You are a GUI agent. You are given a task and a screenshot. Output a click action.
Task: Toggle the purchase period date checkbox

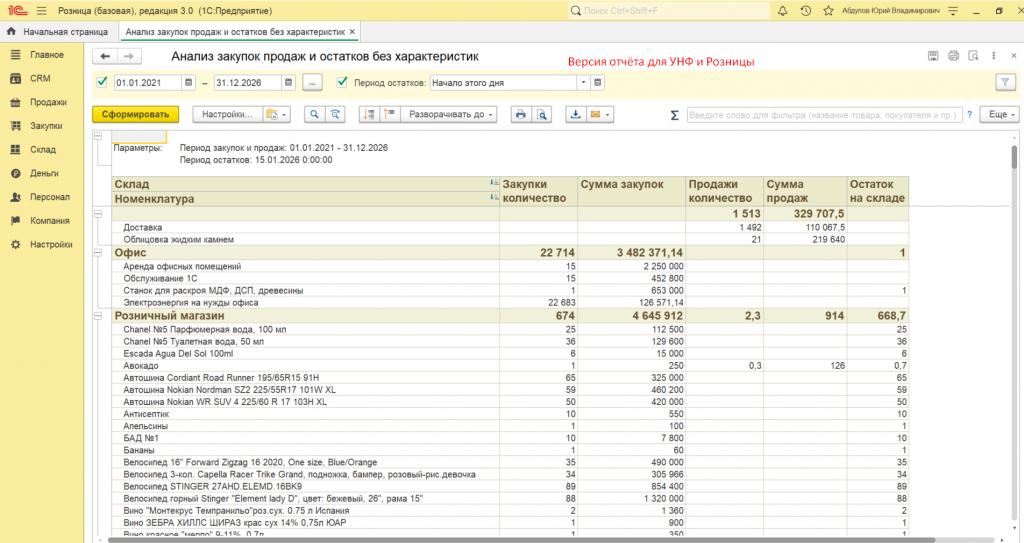[101, 82]
